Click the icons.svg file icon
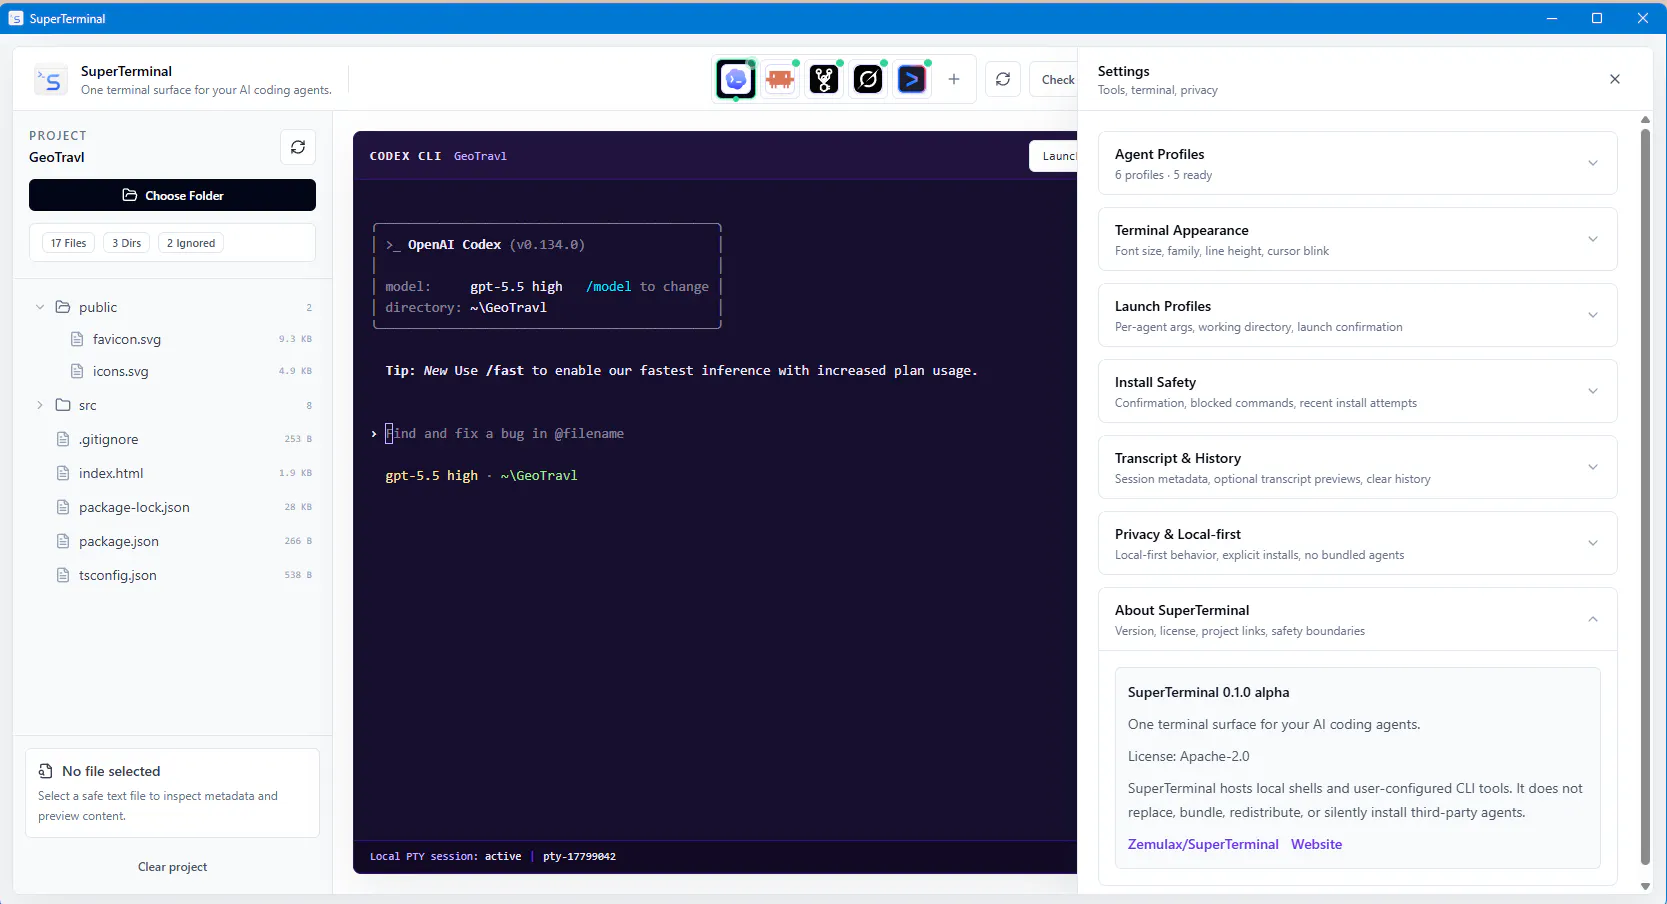 point(77,371)
